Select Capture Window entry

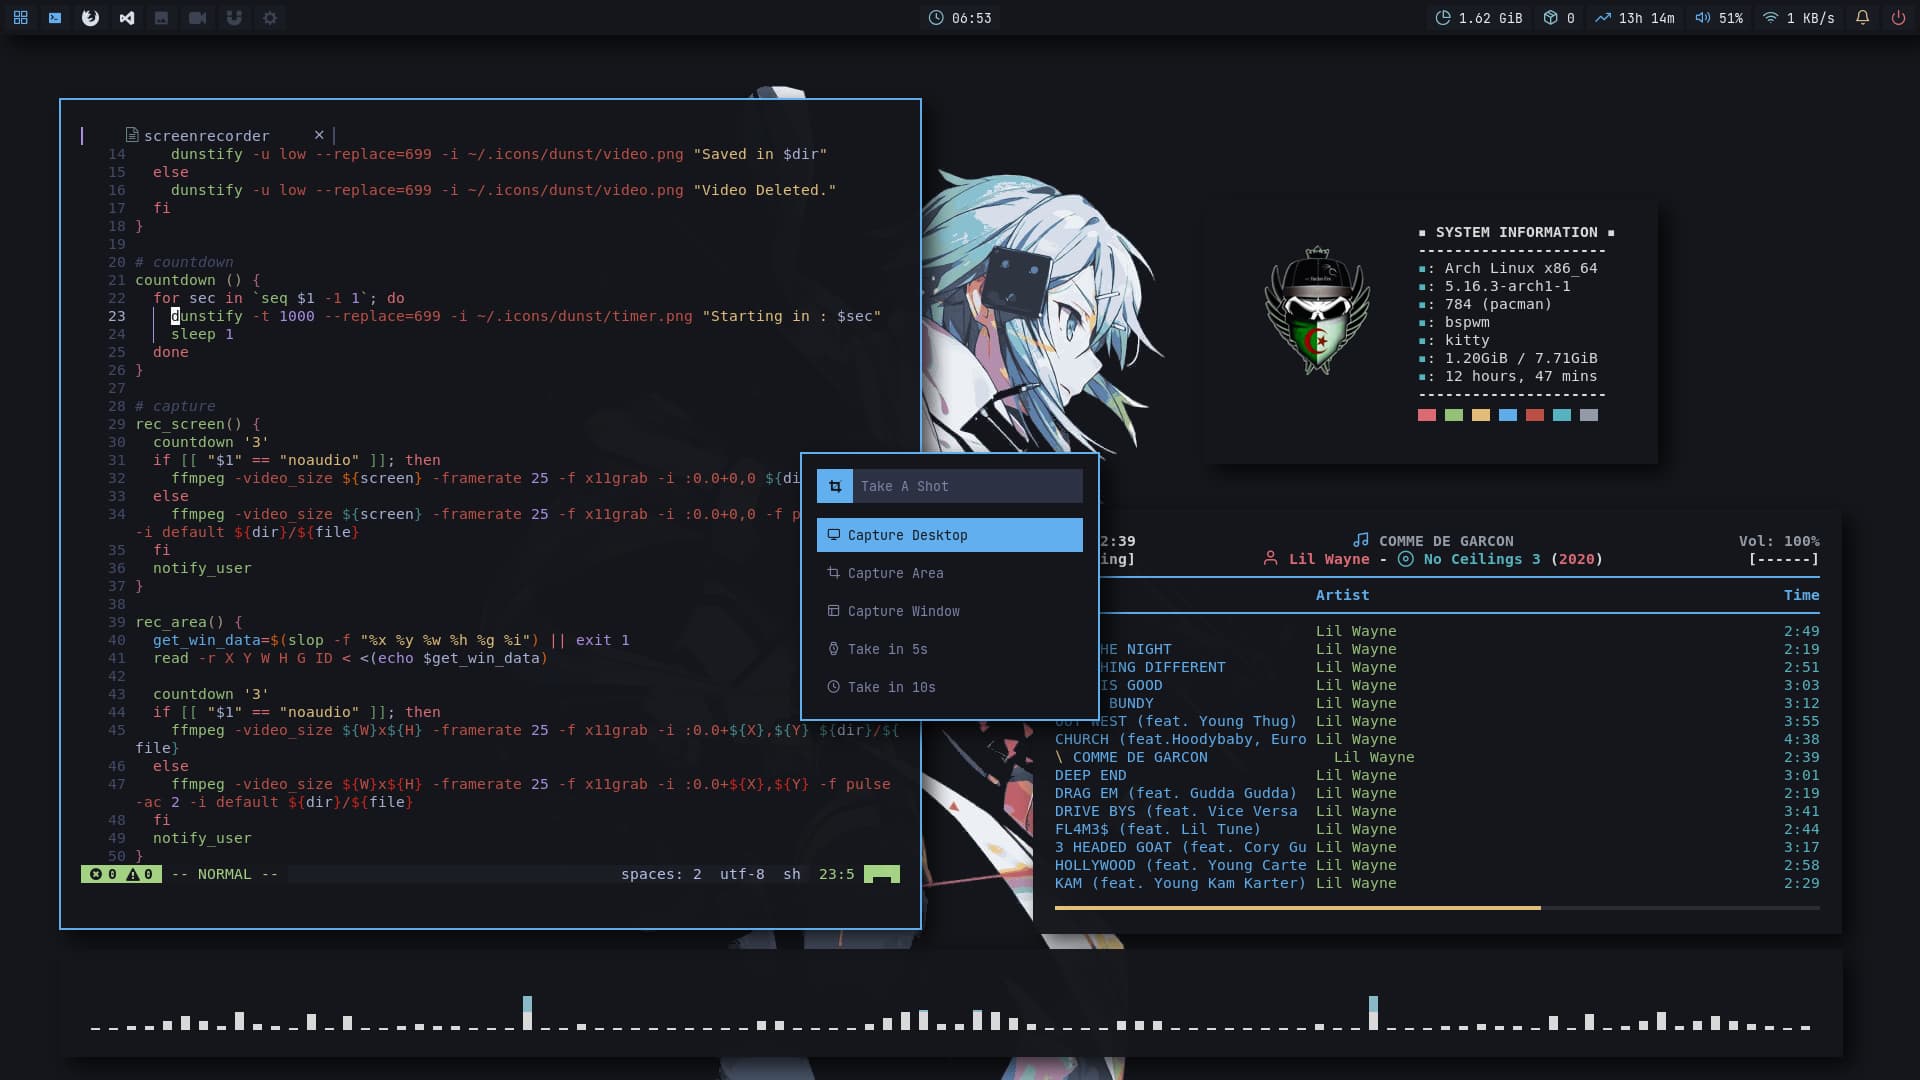[x=903, y=611]
